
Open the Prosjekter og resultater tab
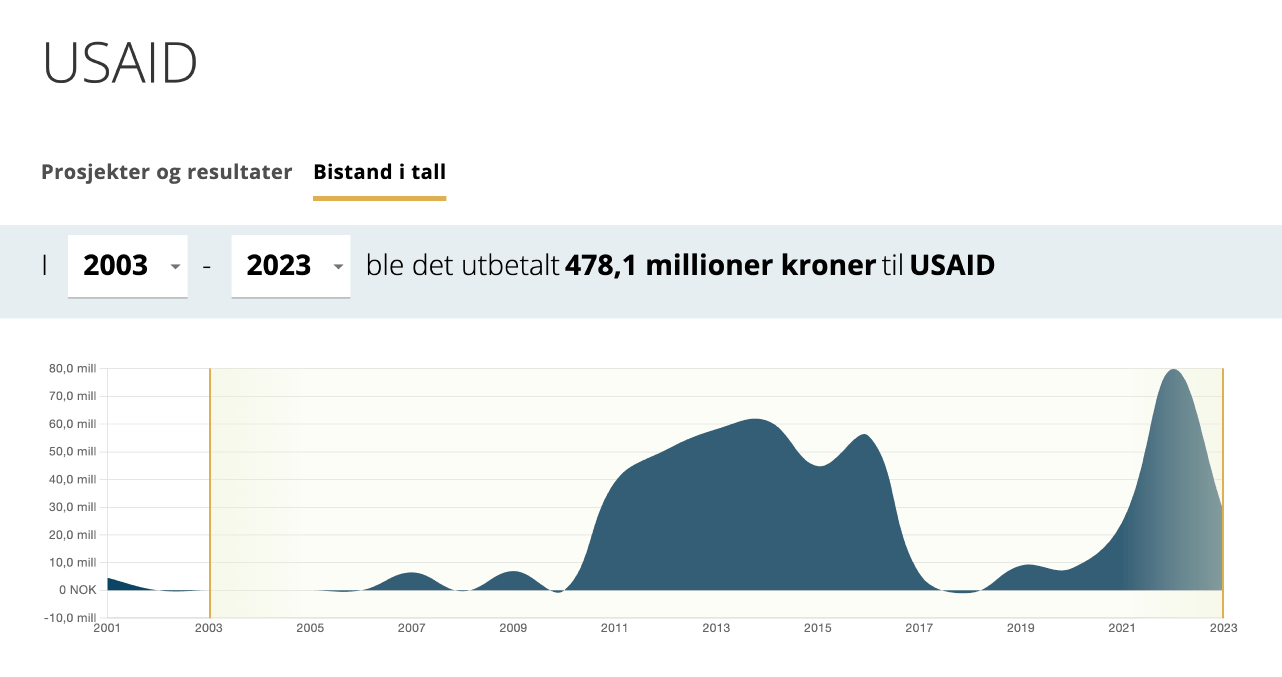(x=166, y=172)
